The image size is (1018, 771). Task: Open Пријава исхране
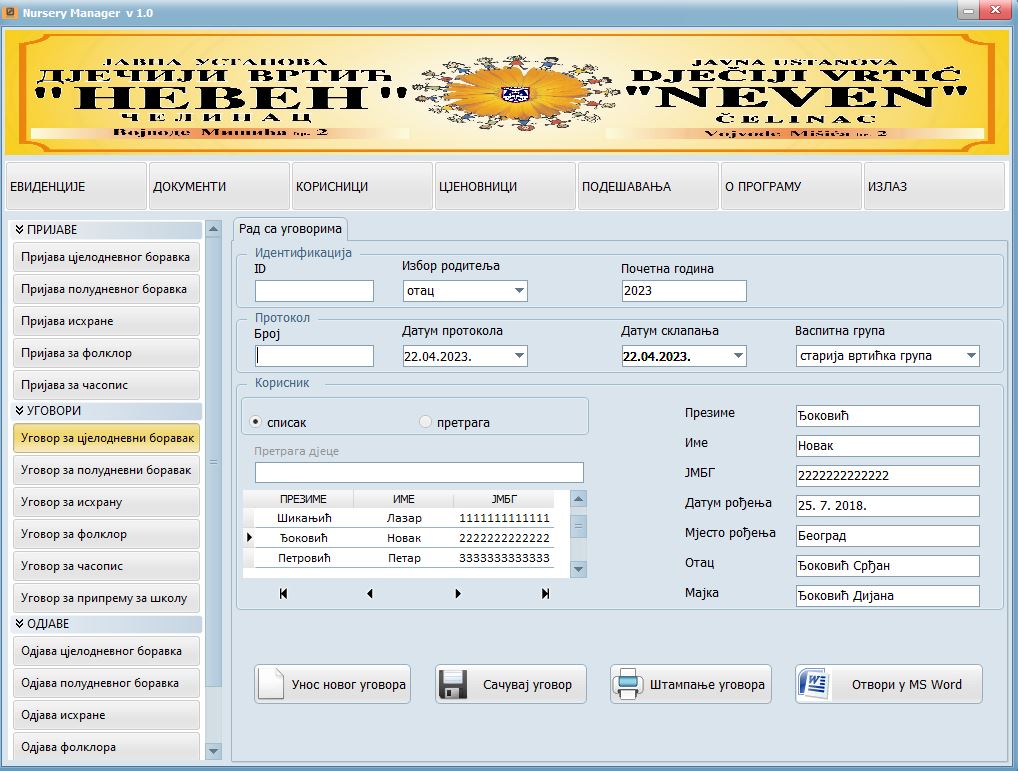[106, 321]
